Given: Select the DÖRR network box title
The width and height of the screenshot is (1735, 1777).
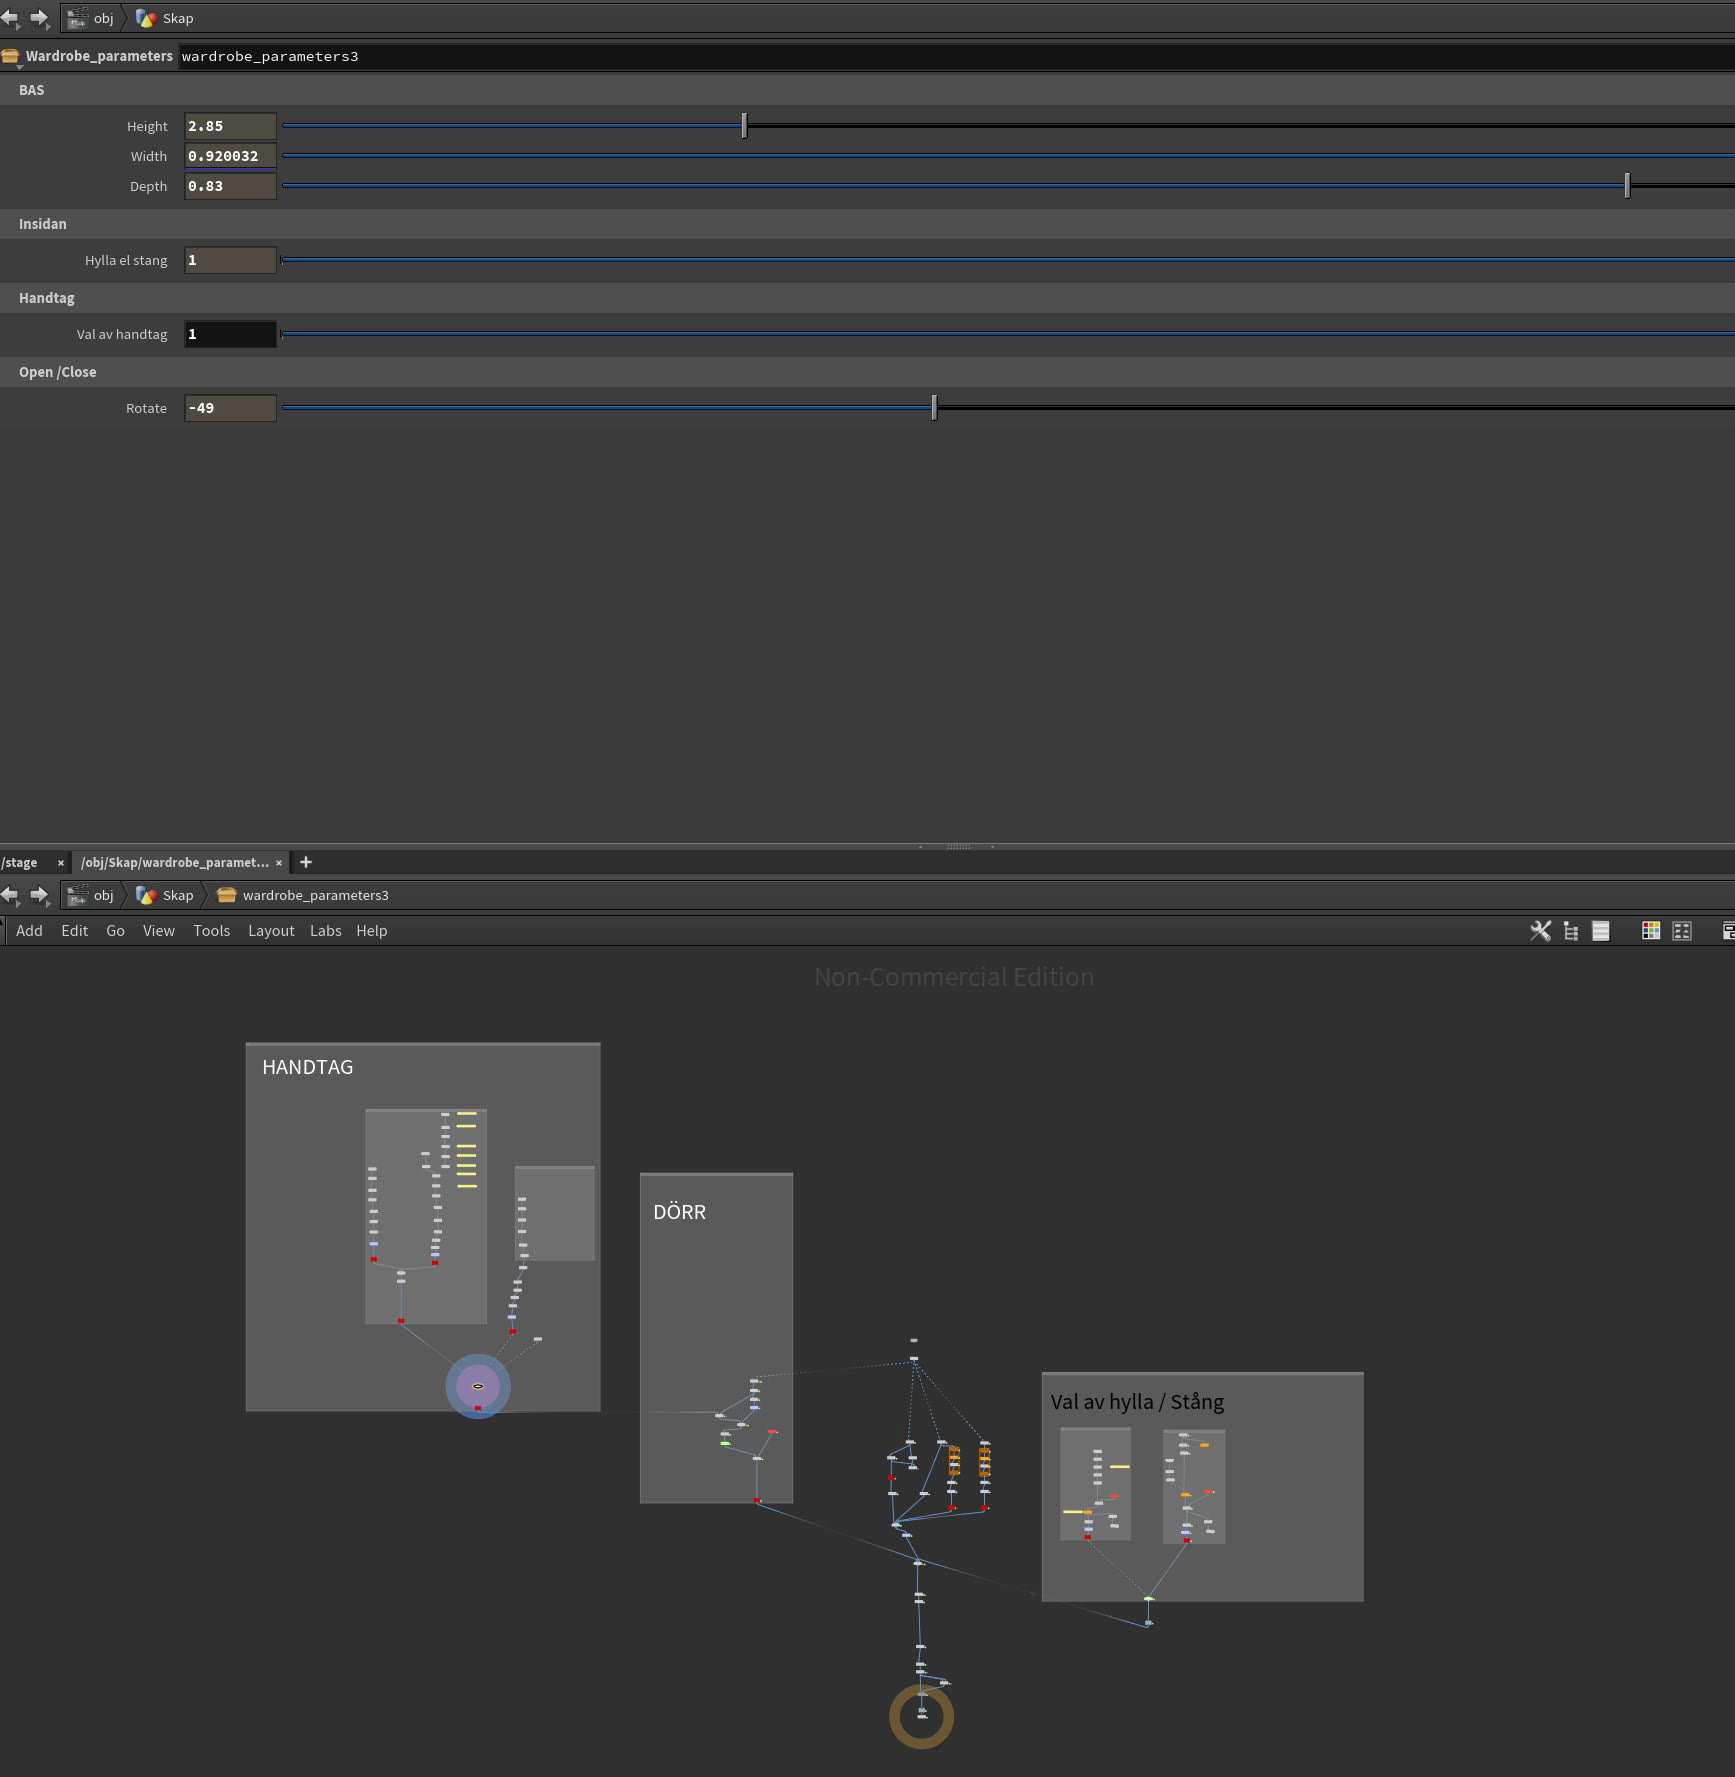Looking at the screenshot, I should (679, 1212).
